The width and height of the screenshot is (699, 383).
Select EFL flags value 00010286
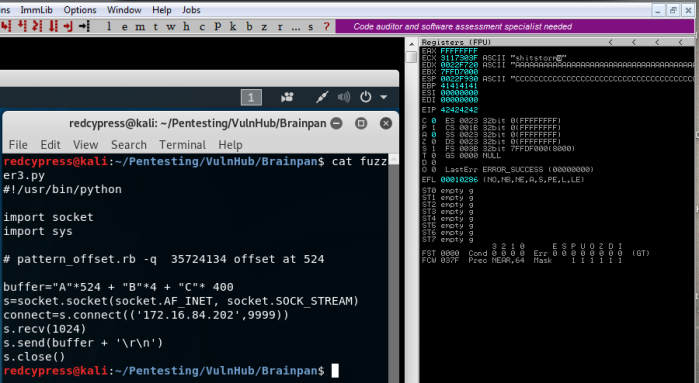click(459, 180)
